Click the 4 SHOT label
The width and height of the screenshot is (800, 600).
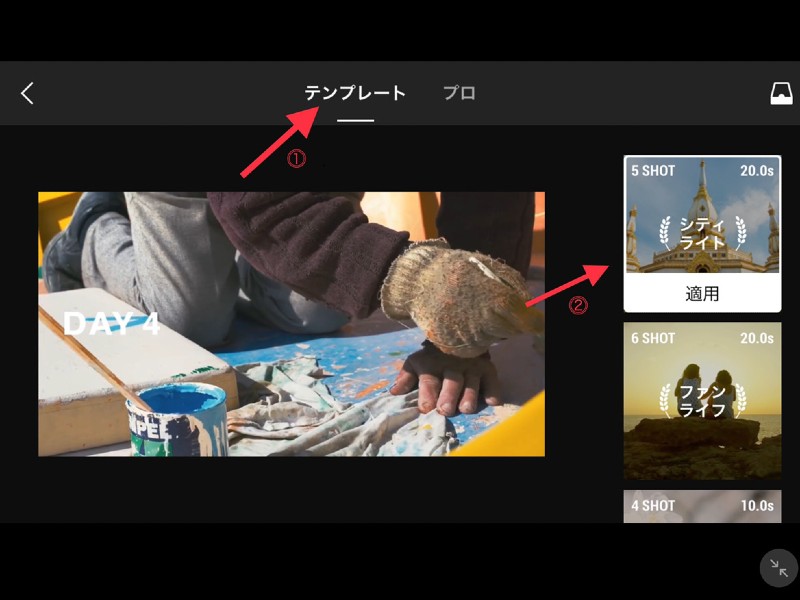pos(653,506)
